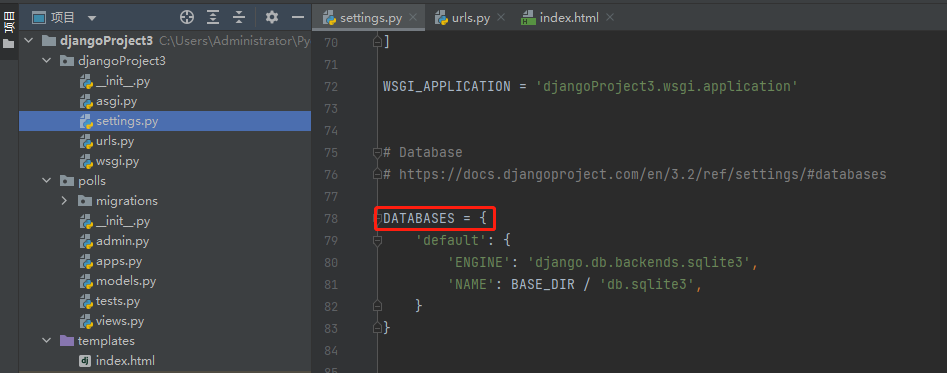947x373 pixels.
Task: Click the 'ENGINE' key on line 80
Action: tap(479, 263)
